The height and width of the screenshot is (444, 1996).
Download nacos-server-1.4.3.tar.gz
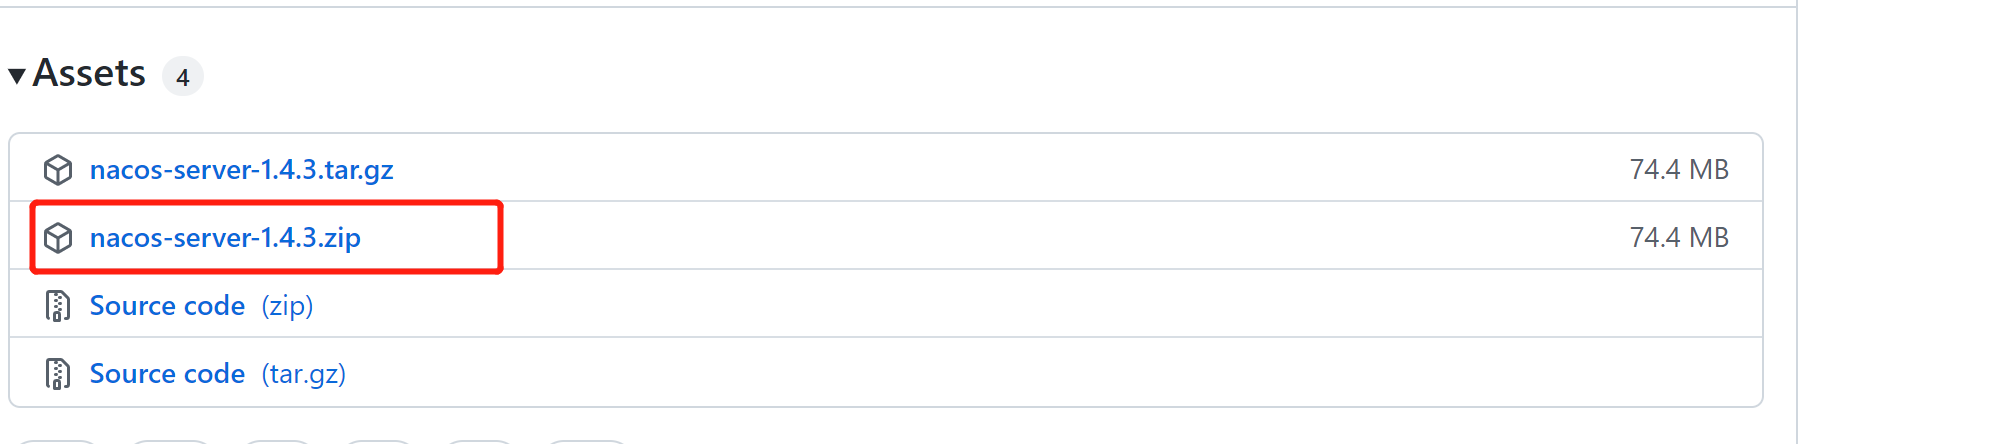[x=241, y=170]
